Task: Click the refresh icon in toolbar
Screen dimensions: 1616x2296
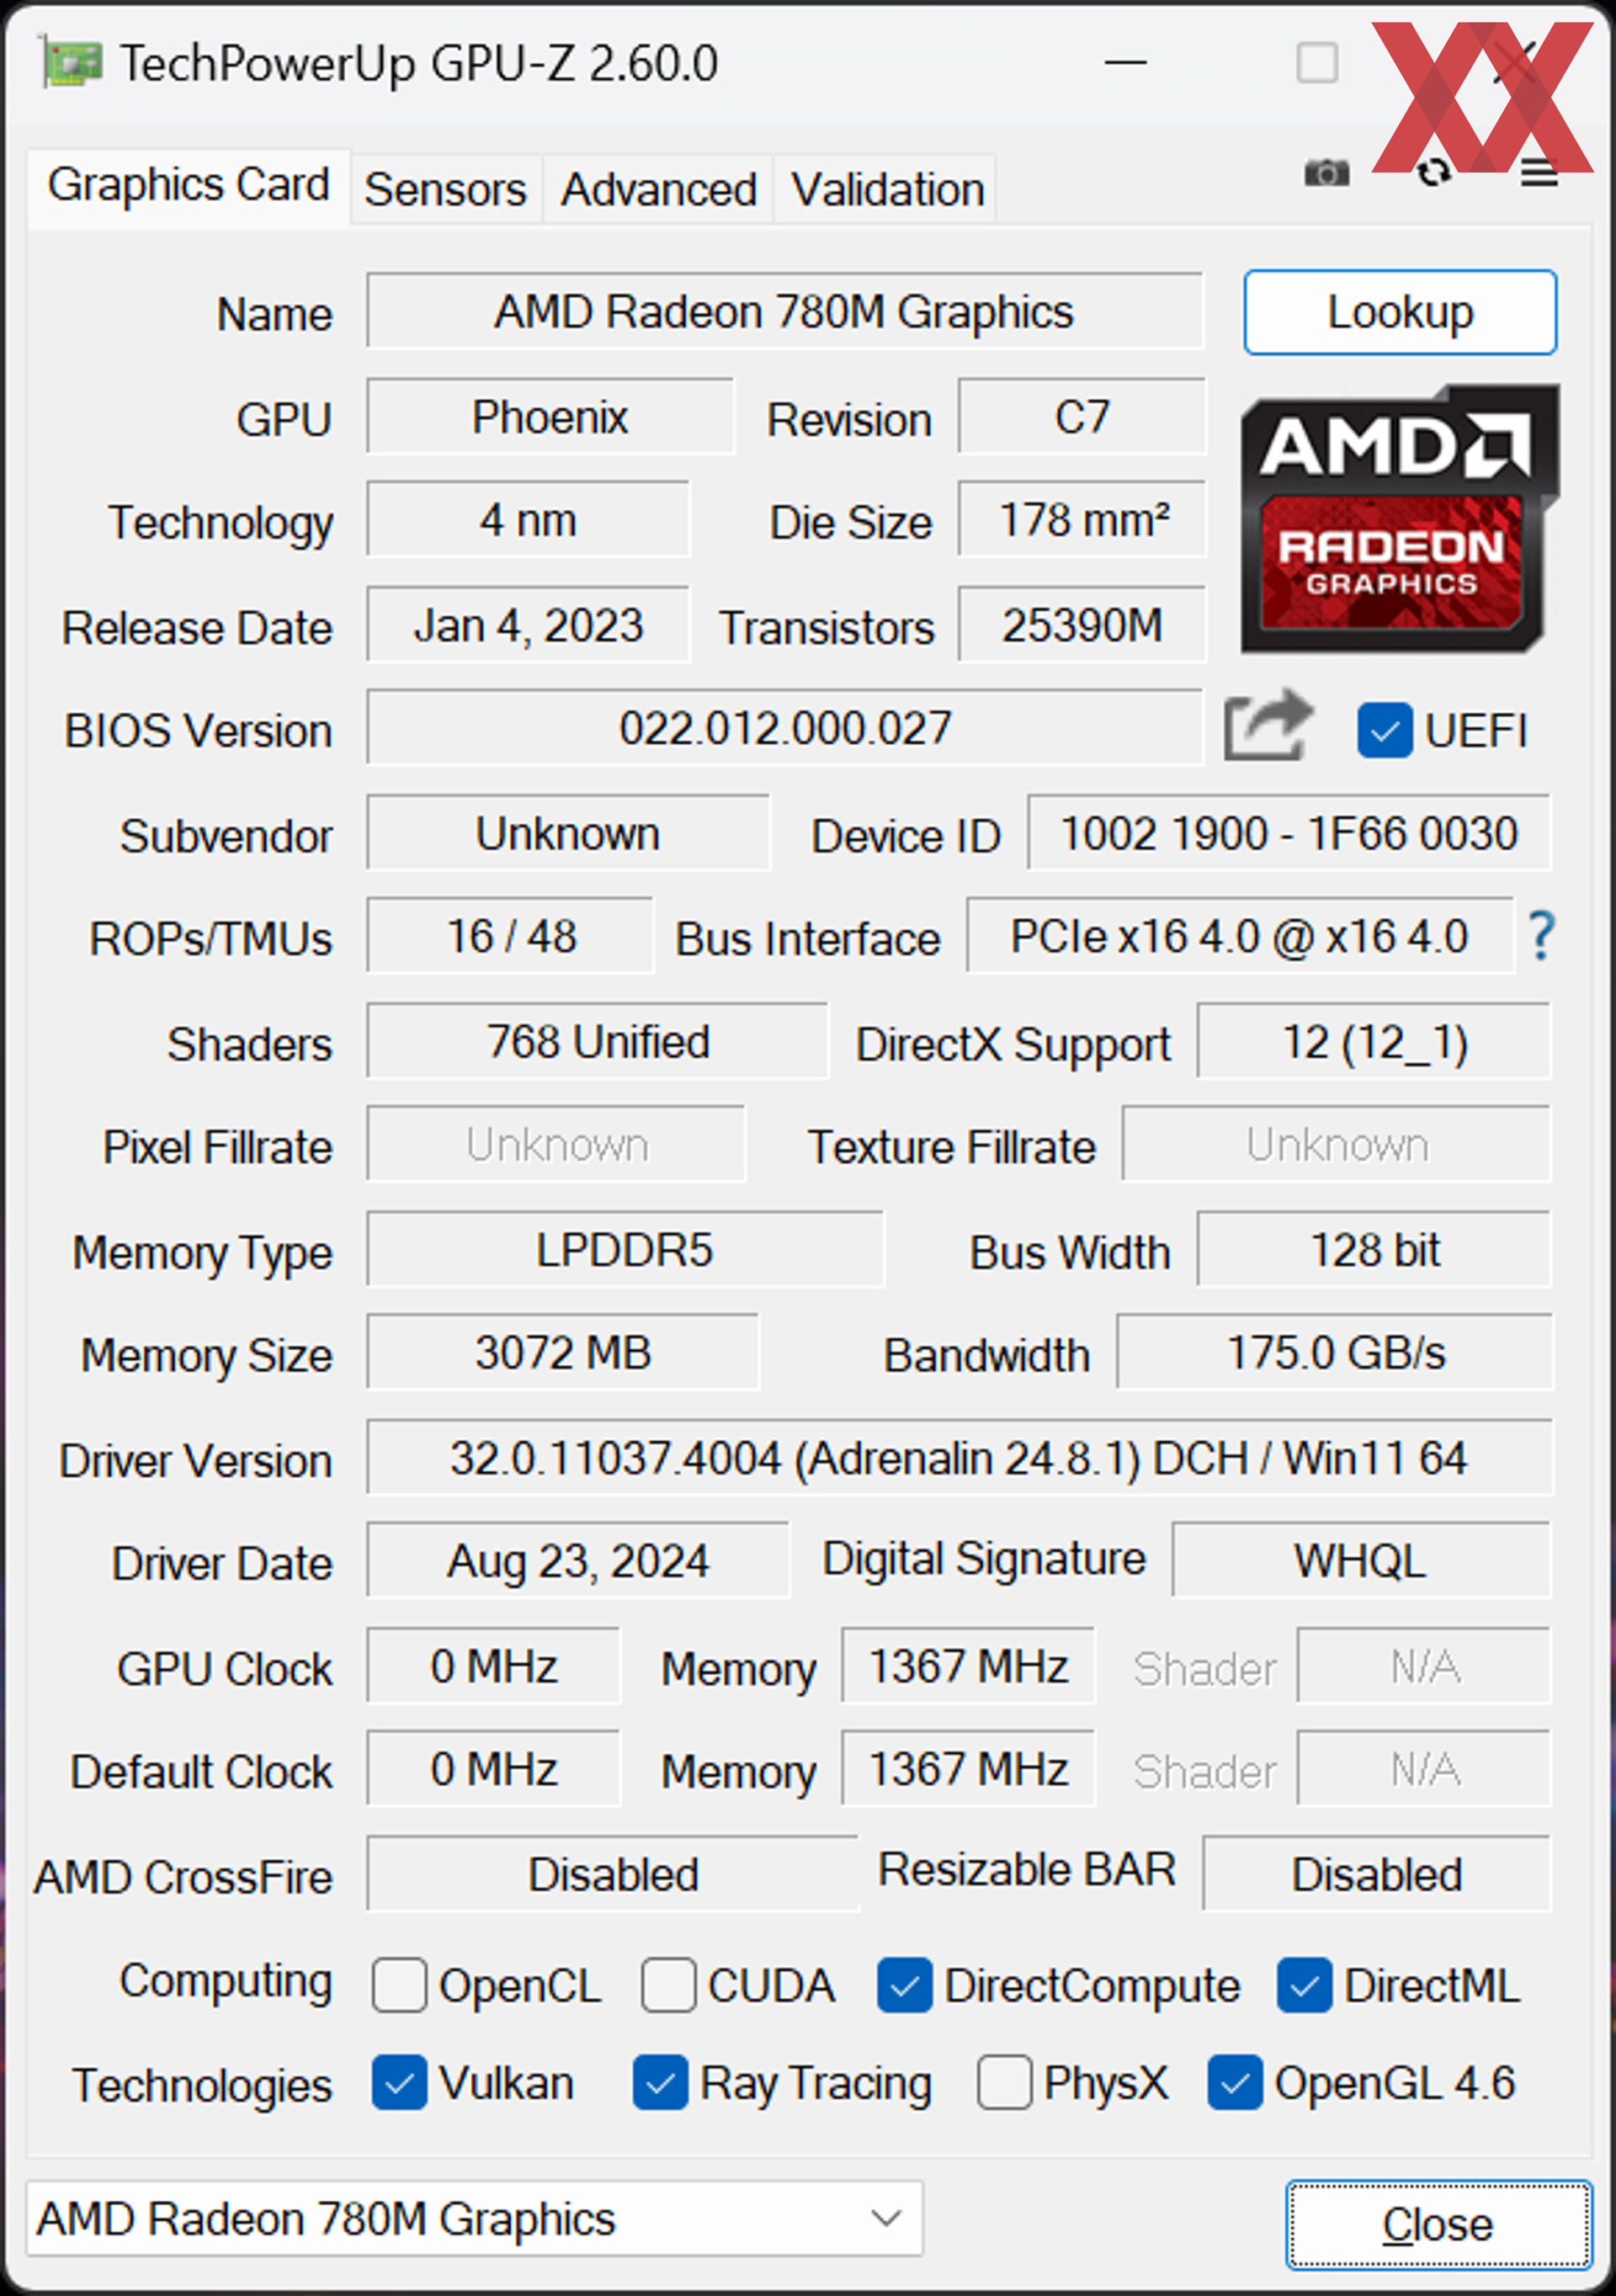Action: [1434, 173]
